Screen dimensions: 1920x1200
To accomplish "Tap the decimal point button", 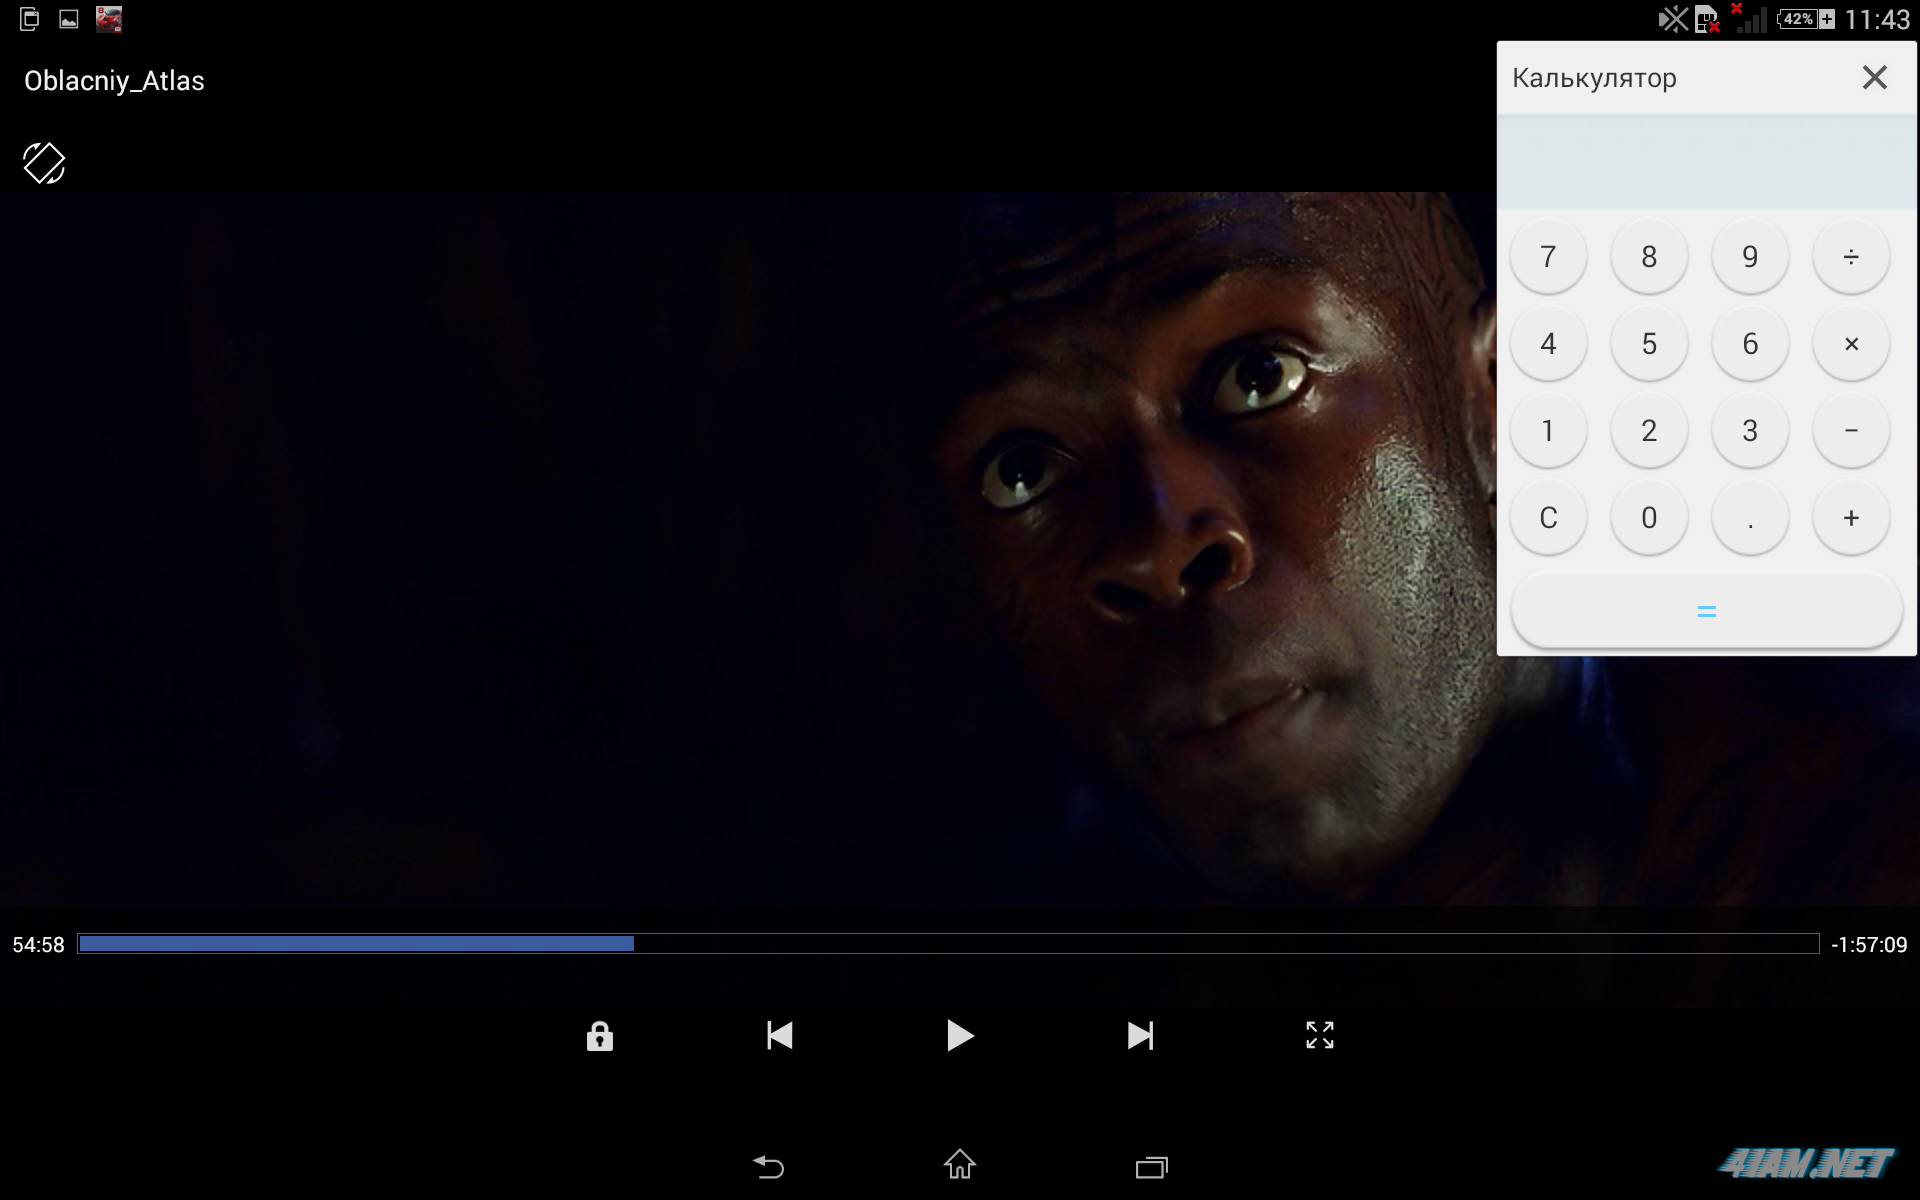I will click(1750, 518).
